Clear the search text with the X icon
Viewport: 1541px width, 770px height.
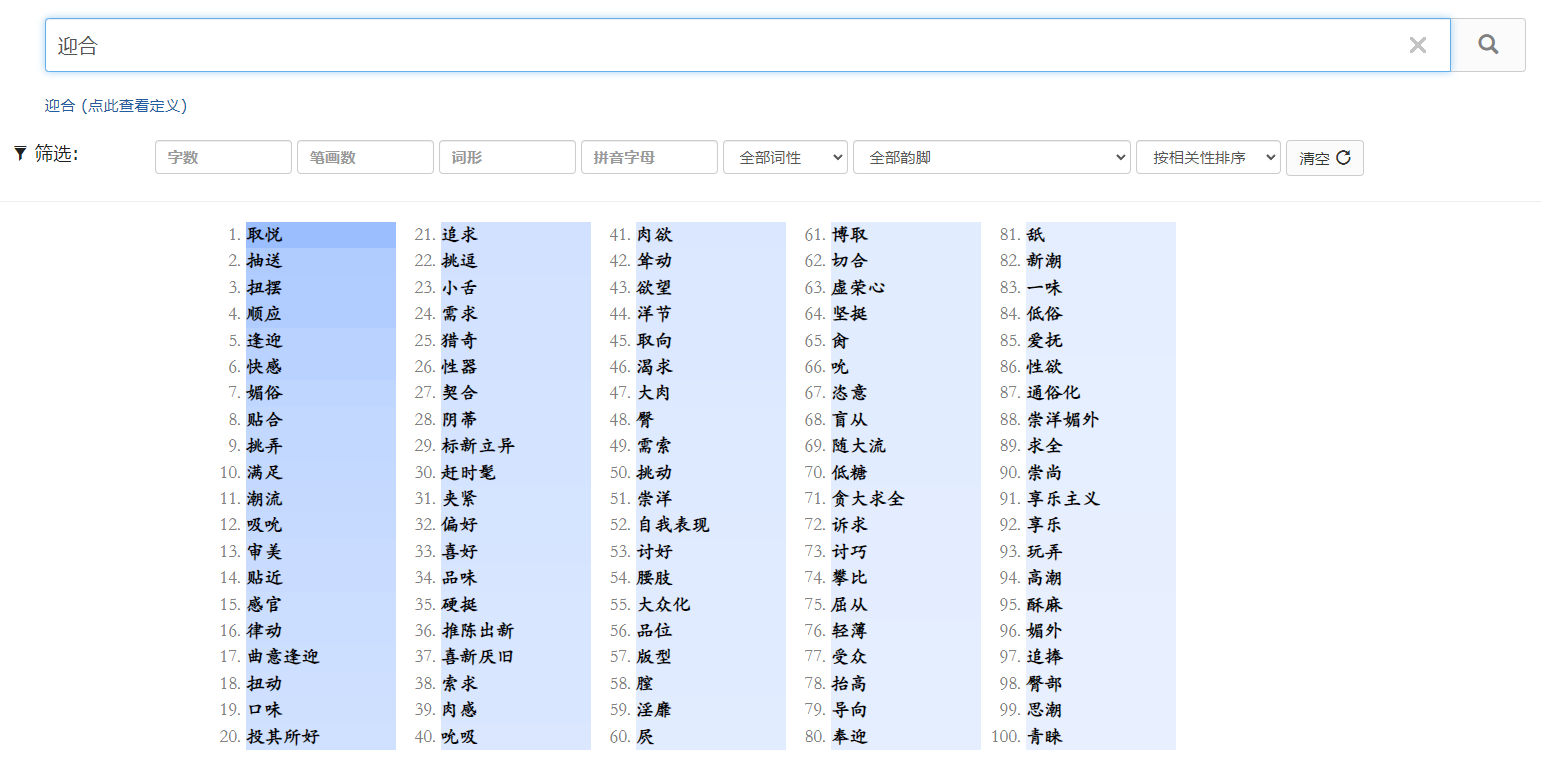tap(1418, 44)
